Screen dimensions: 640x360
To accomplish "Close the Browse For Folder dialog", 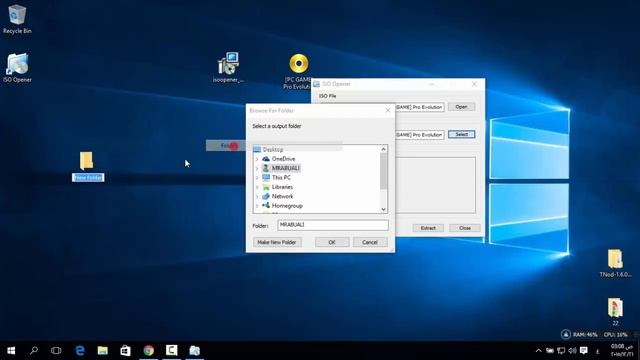I will (x=388, y=111).
